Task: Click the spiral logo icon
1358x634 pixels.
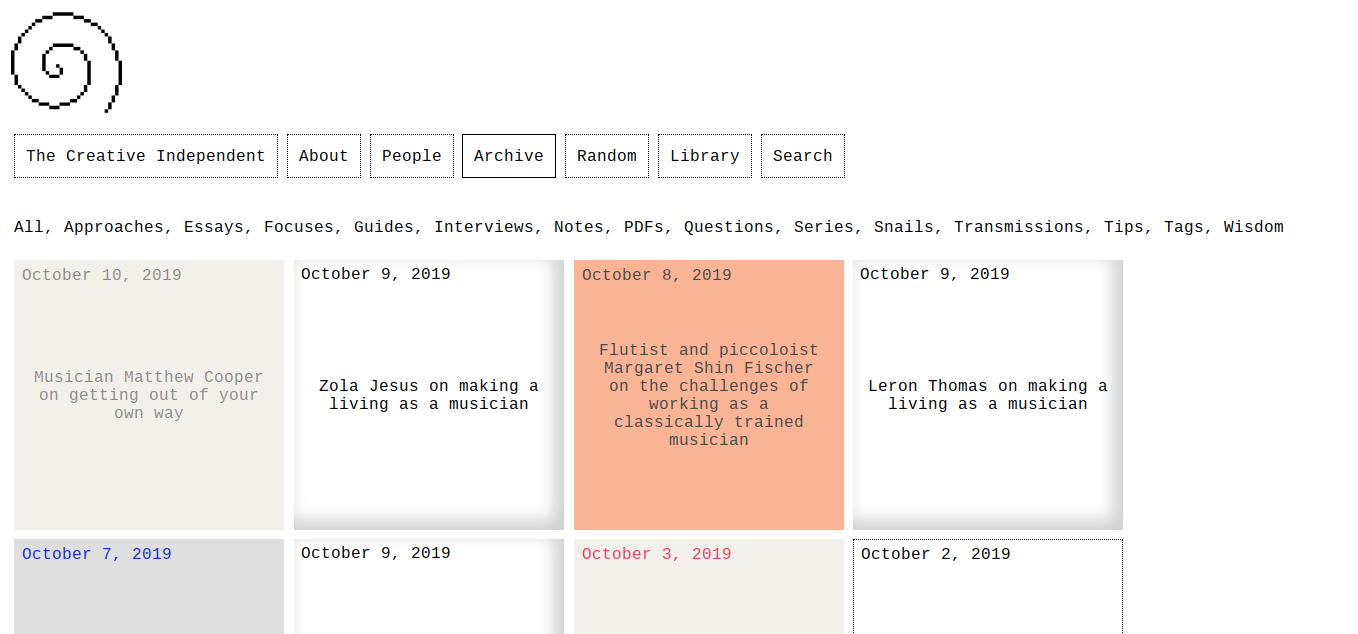Action: click(66, 62)
